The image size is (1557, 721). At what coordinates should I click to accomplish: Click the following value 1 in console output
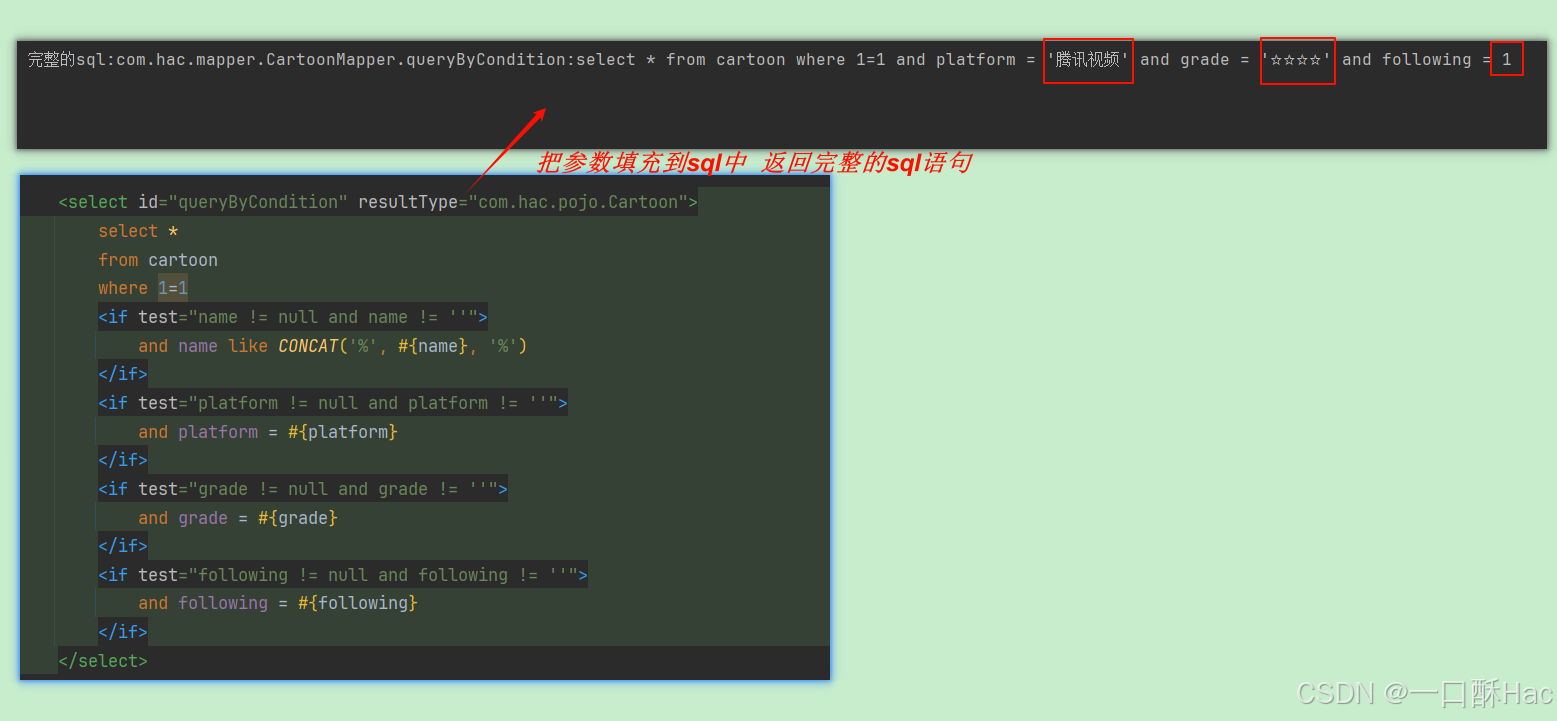click(1506, 60)
